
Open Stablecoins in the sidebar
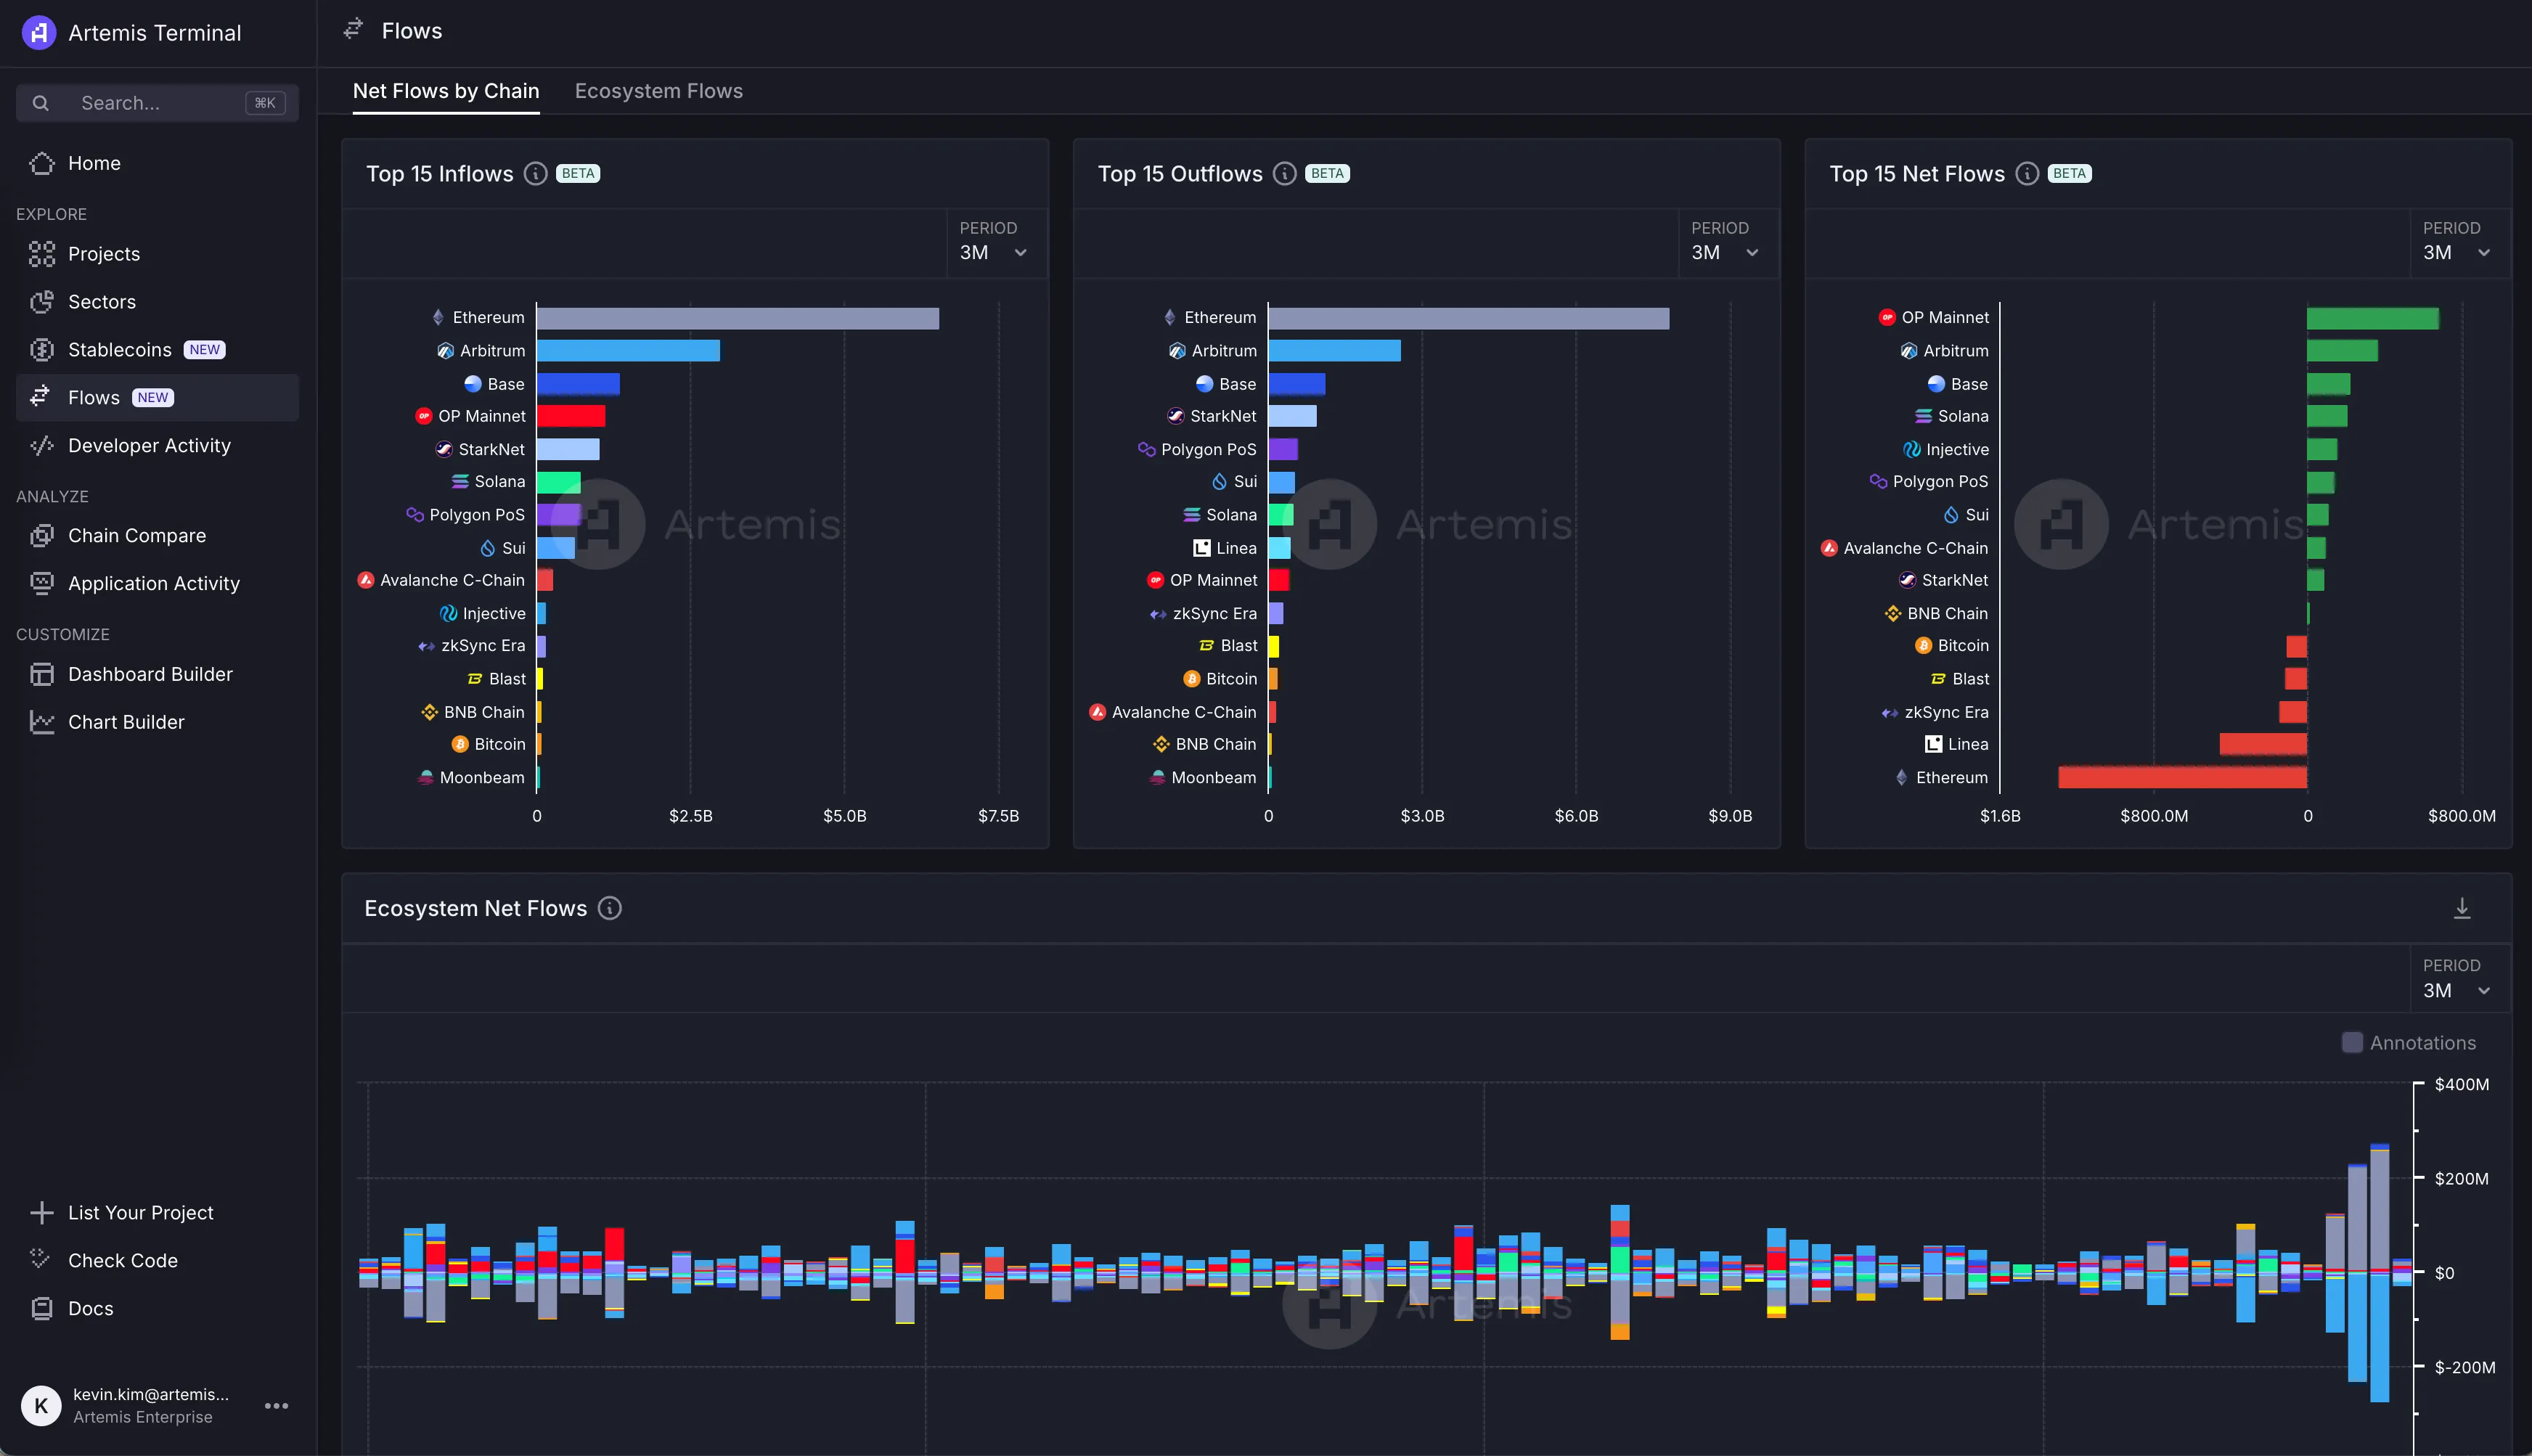tap(157, 350)
